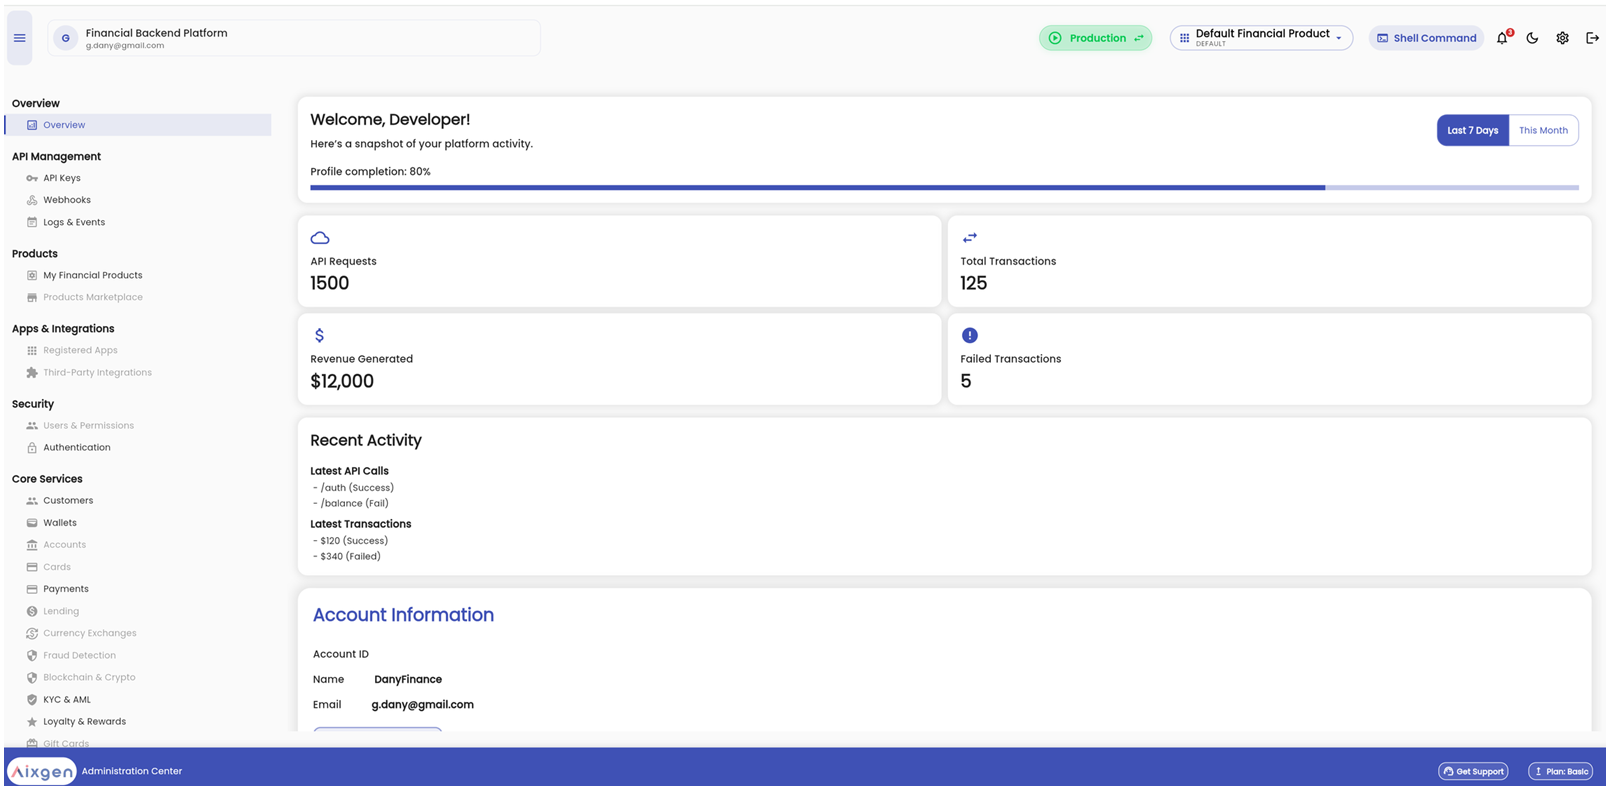Open Authentication settings
The width and height of the screenshot is (1610, 790).
pyautogui.click(x=76, y=447)
